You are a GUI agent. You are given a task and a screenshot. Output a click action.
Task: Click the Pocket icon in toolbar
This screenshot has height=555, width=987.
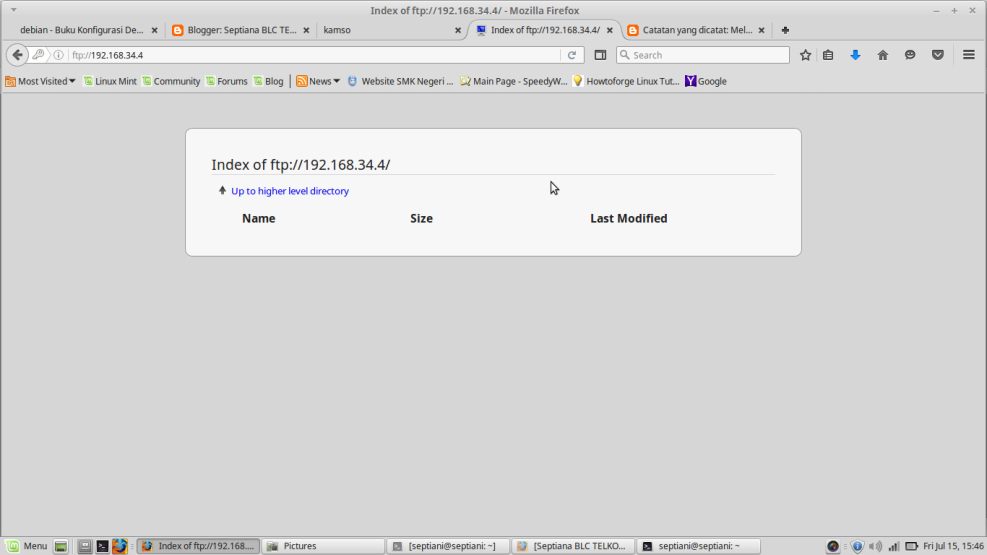[937, 55]
